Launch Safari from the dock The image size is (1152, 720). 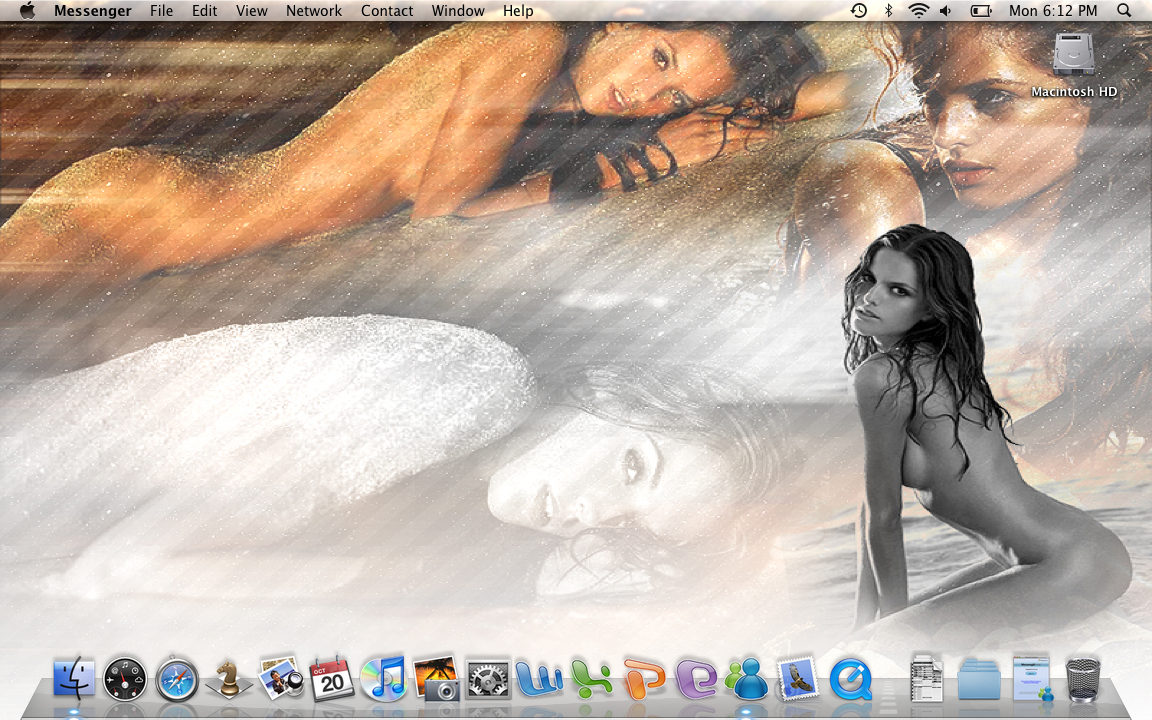coord(177,679)
